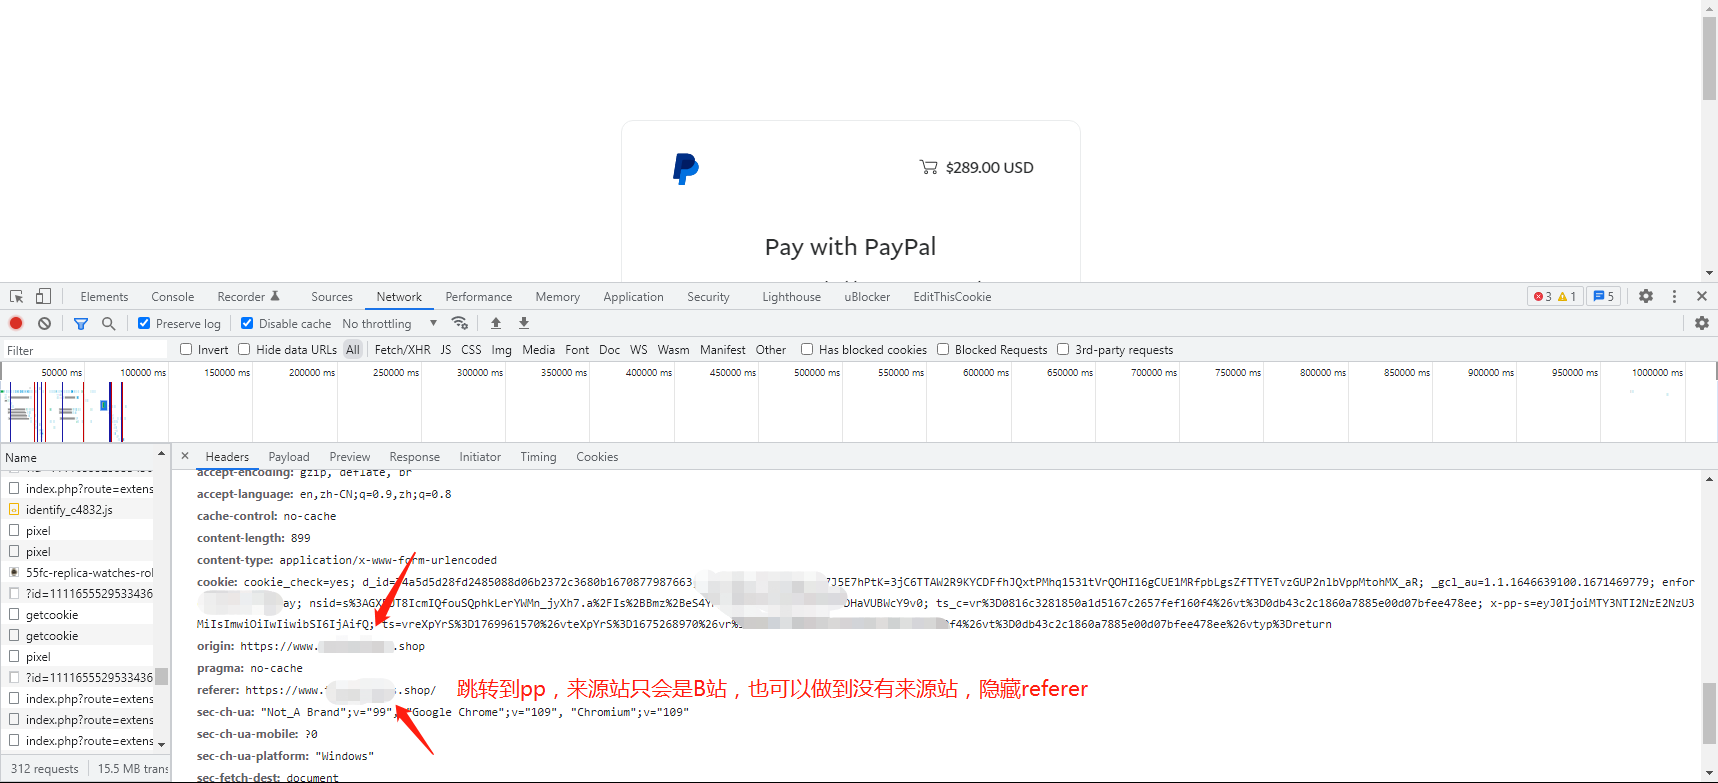The image size is (1718, 783).
Task: Stop recording network log red button
Action: coord(16,323)
